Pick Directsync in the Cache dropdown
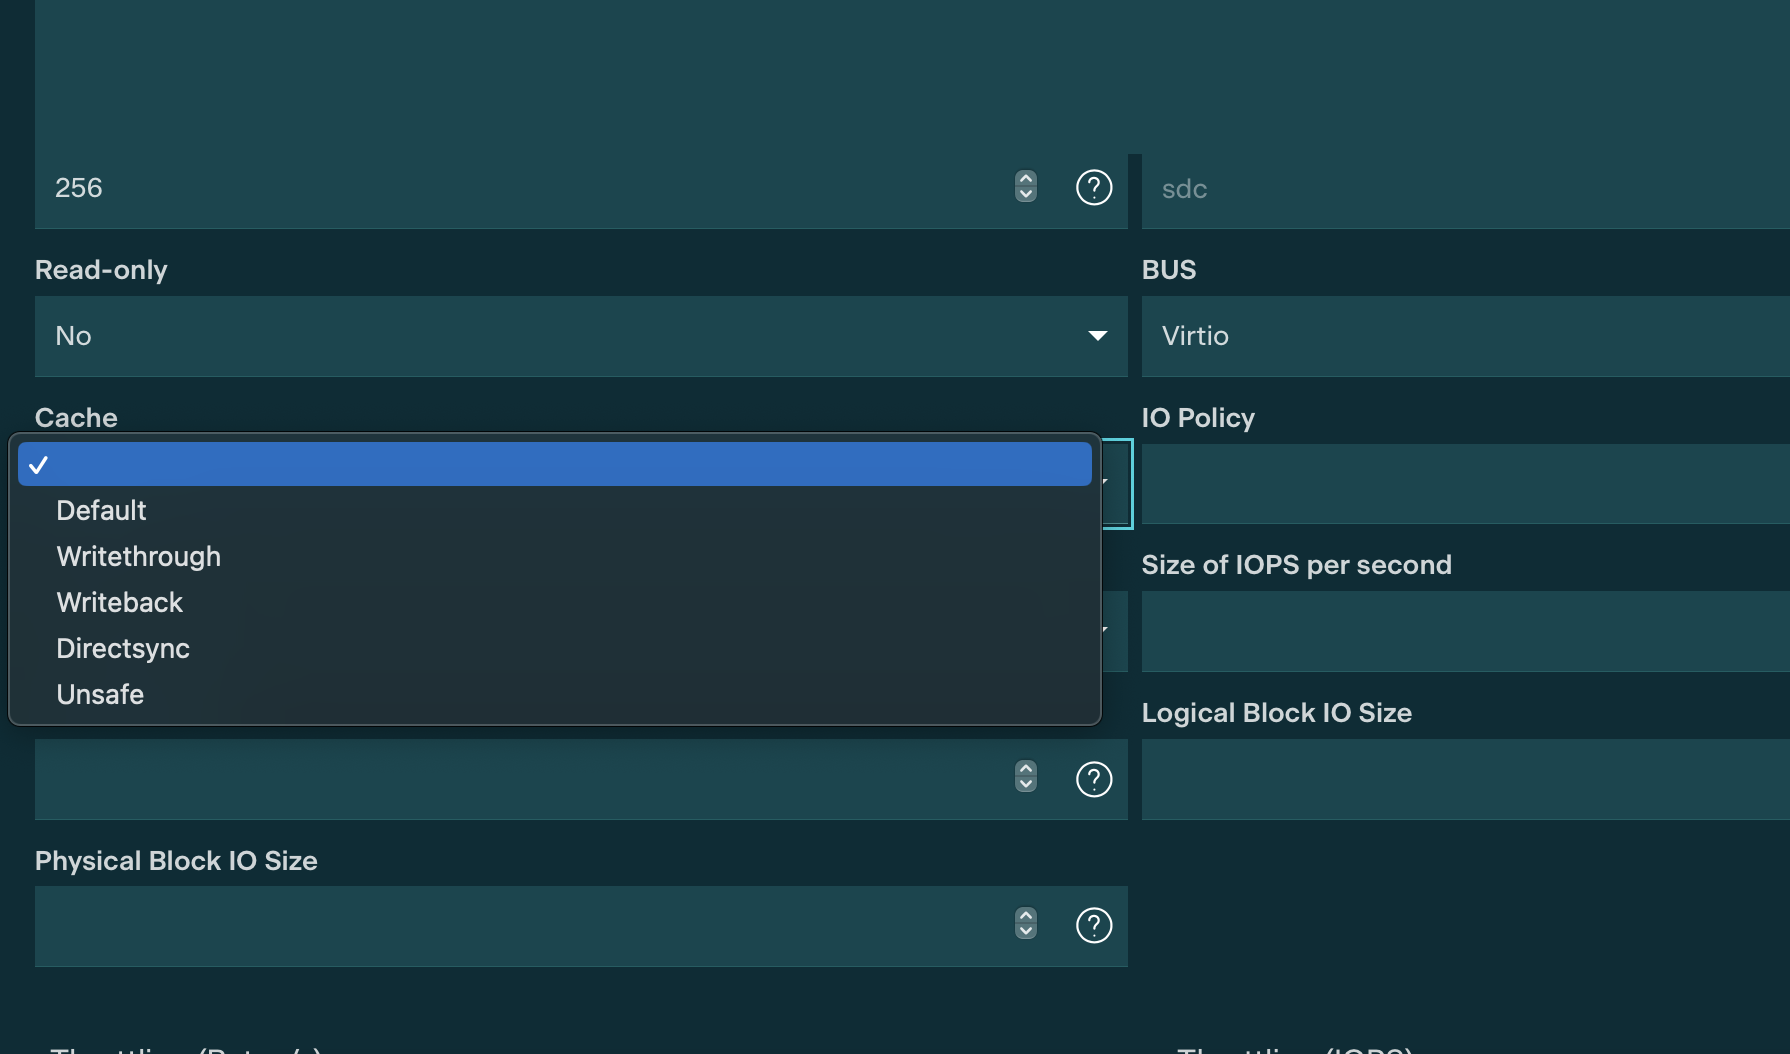The image size is (1790, 1054). click(x=123, y=649)
